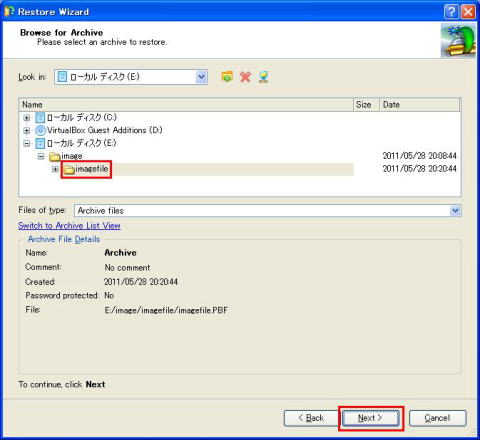Collapse the local disk E tree node
The image size is (480, 440).
[27, 144]
